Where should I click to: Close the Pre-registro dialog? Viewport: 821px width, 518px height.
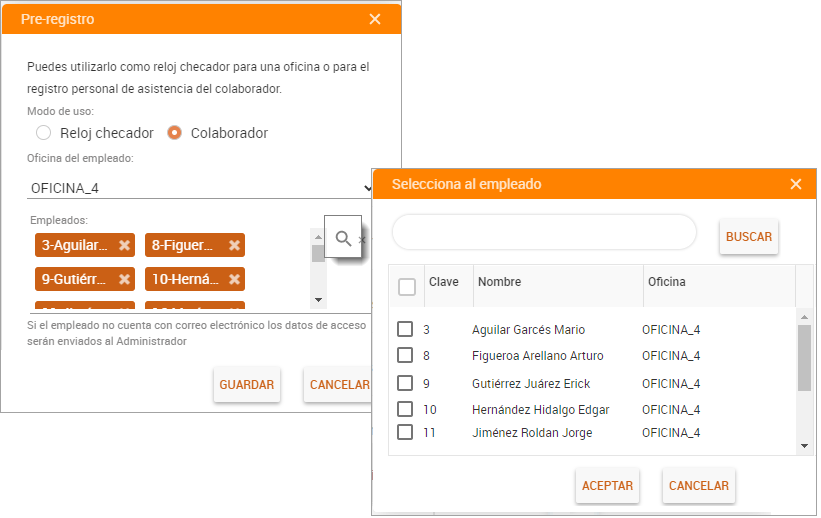pyautogui.click(x=375, y=19)
